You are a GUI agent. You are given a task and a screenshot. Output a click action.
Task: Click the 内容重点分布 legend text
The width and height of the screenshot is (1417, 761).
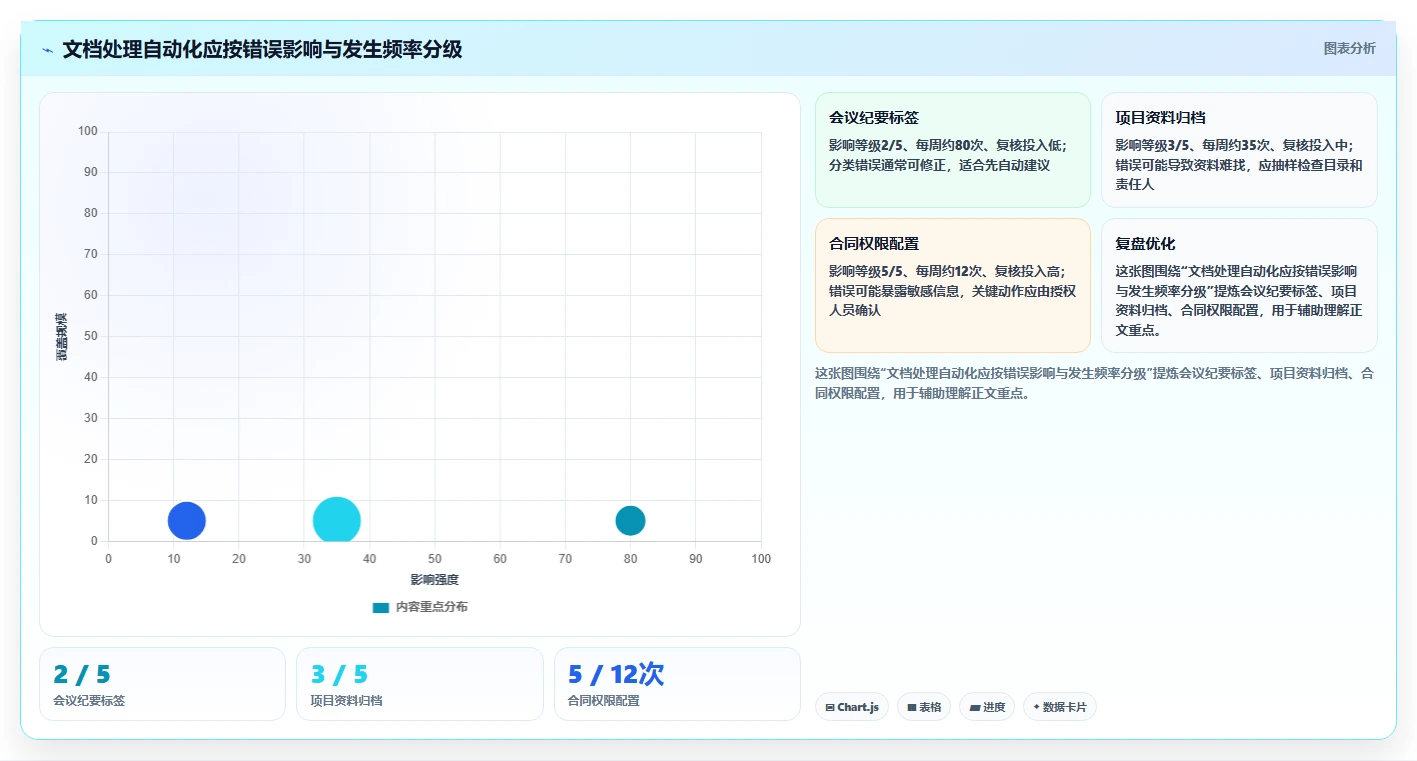click(431, 607)
